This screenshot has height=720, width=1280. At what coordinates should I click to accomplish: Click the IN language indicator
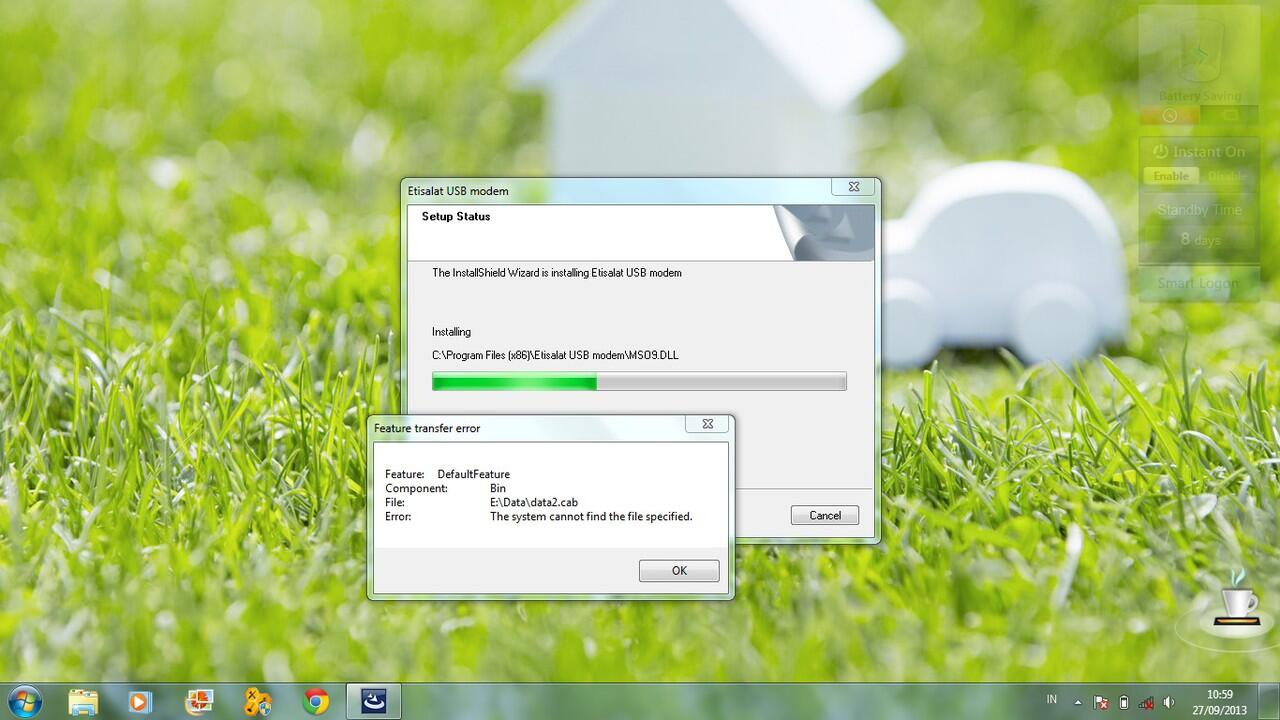coord(1052,700)
